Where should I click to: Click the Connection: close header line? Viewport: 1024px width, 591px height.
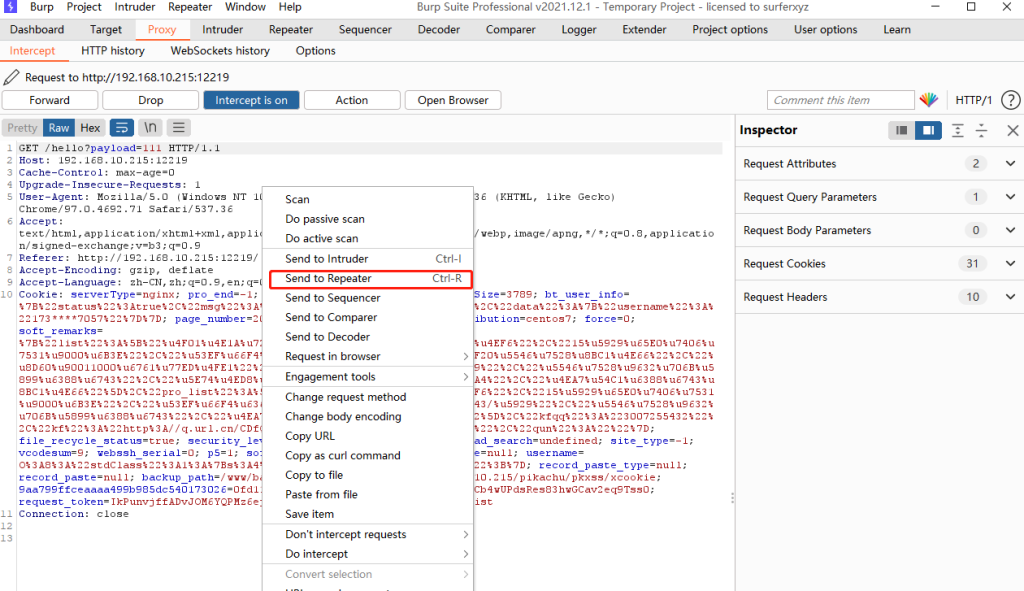coord(74,514)
